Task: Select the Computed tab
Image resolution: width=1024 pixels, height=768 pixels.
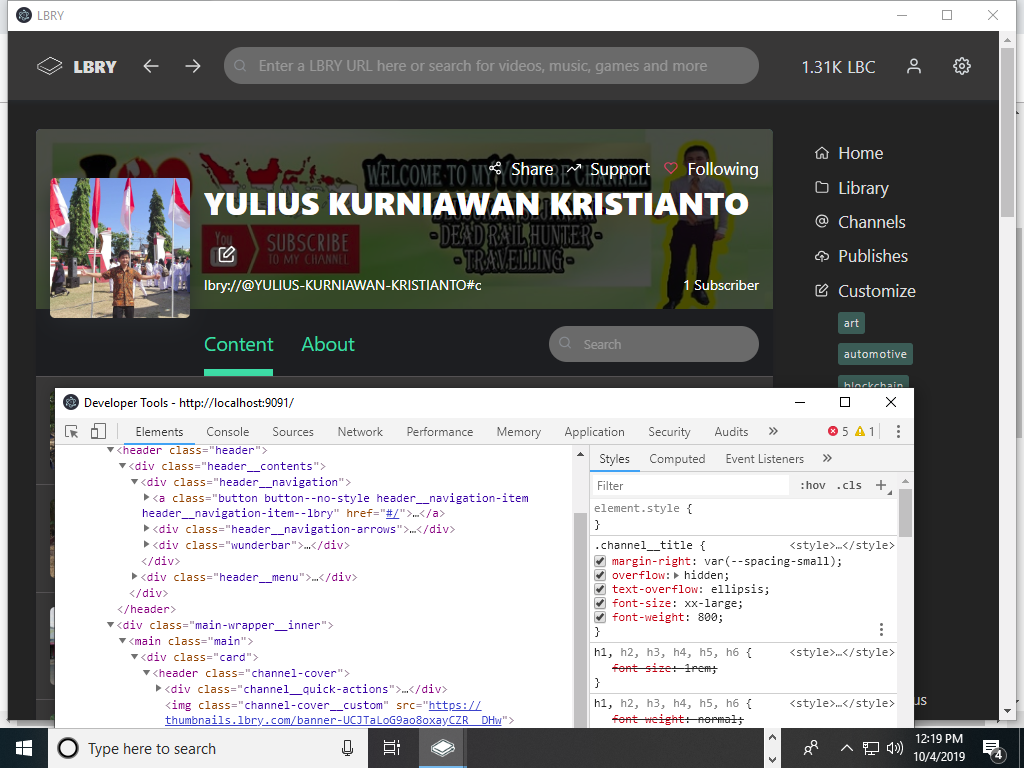Action: point(677,459)
